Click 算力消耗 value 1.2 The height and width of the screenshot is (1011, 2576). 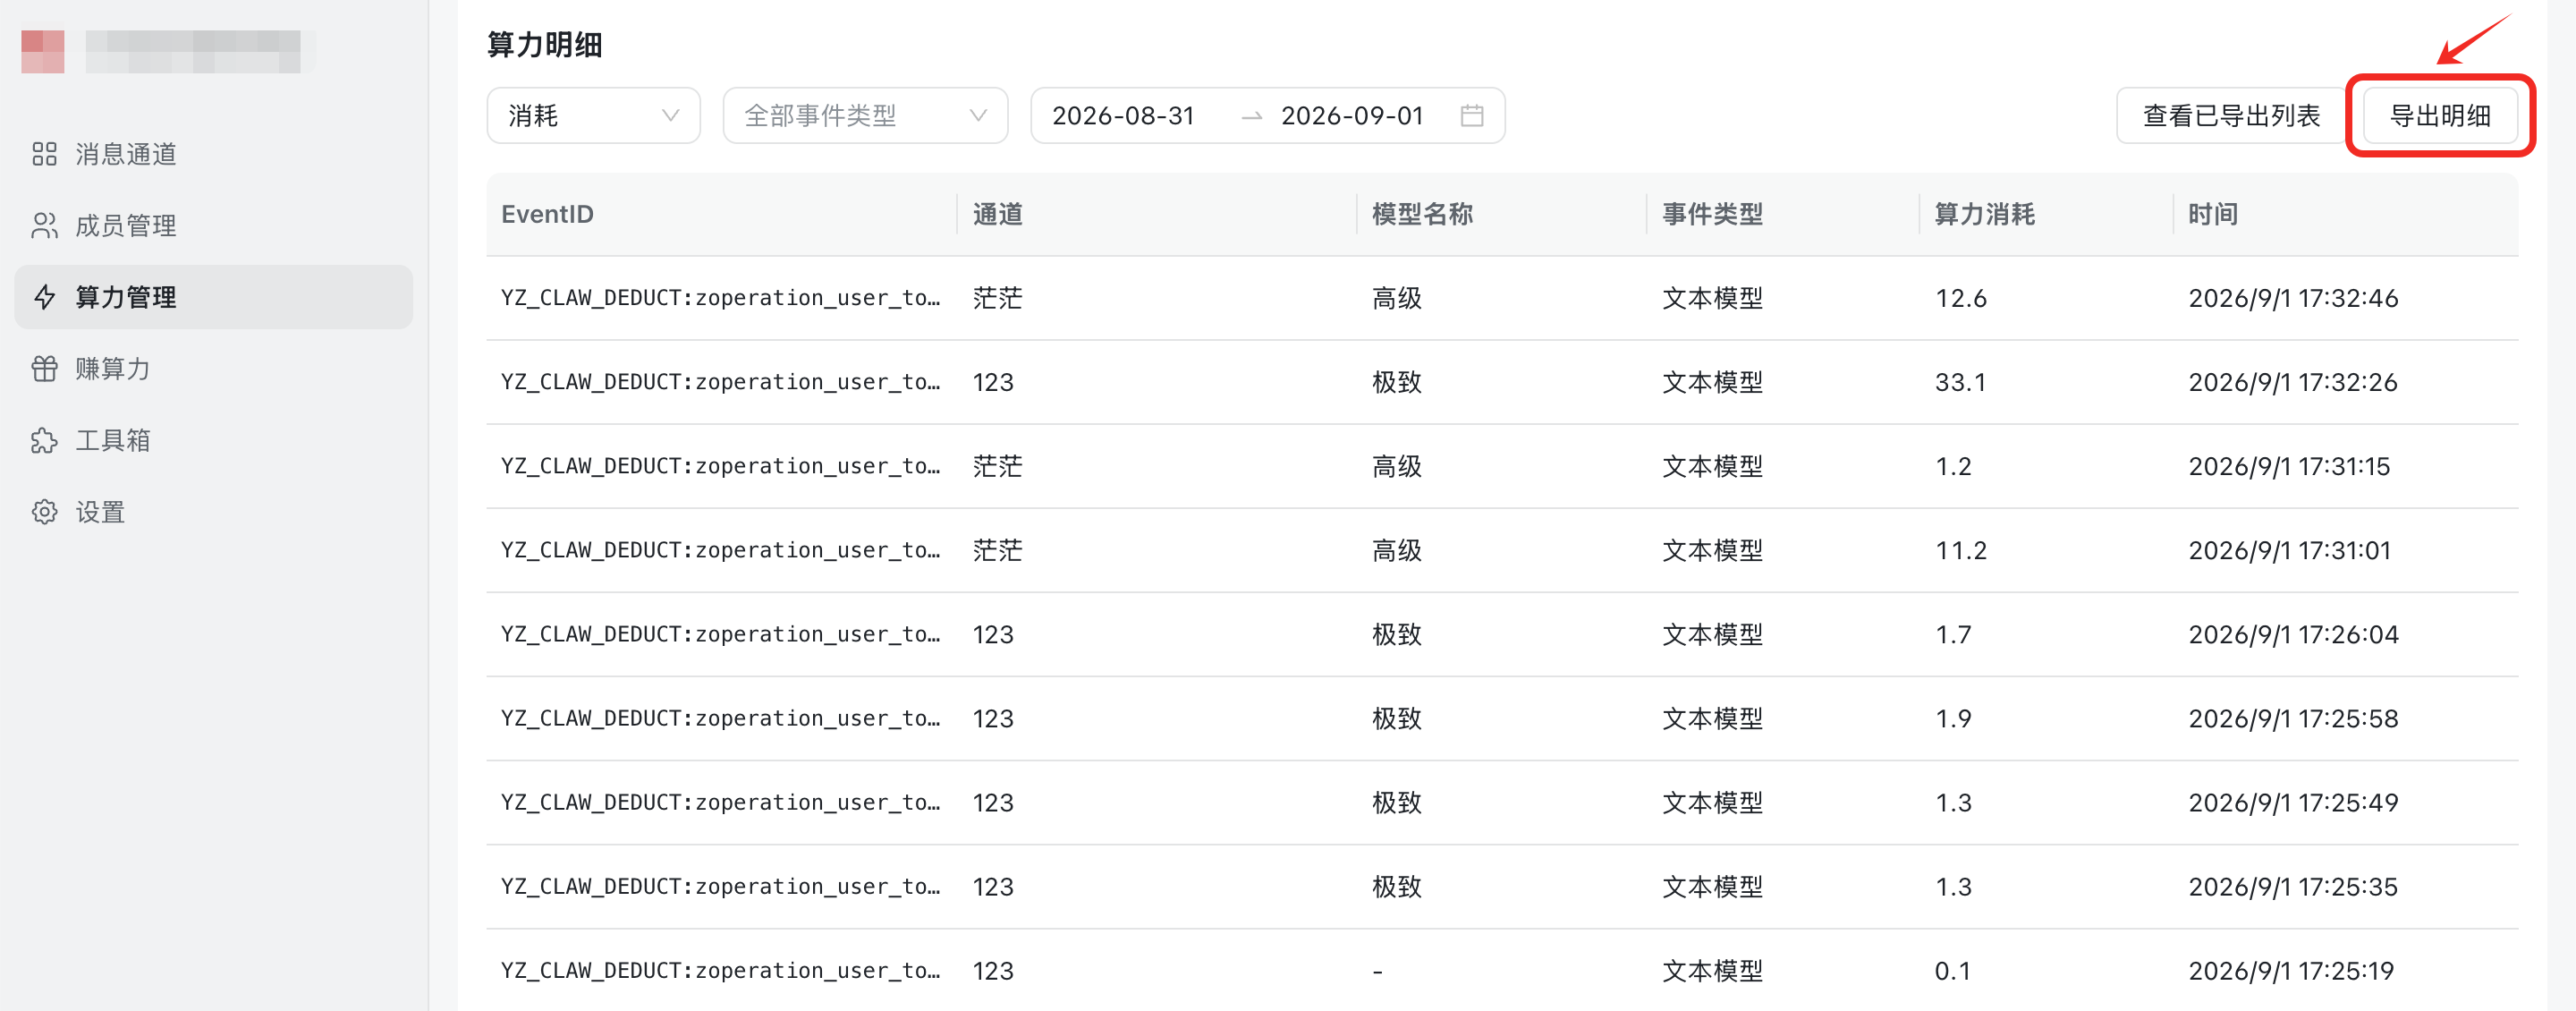[x=1953, y=466]
